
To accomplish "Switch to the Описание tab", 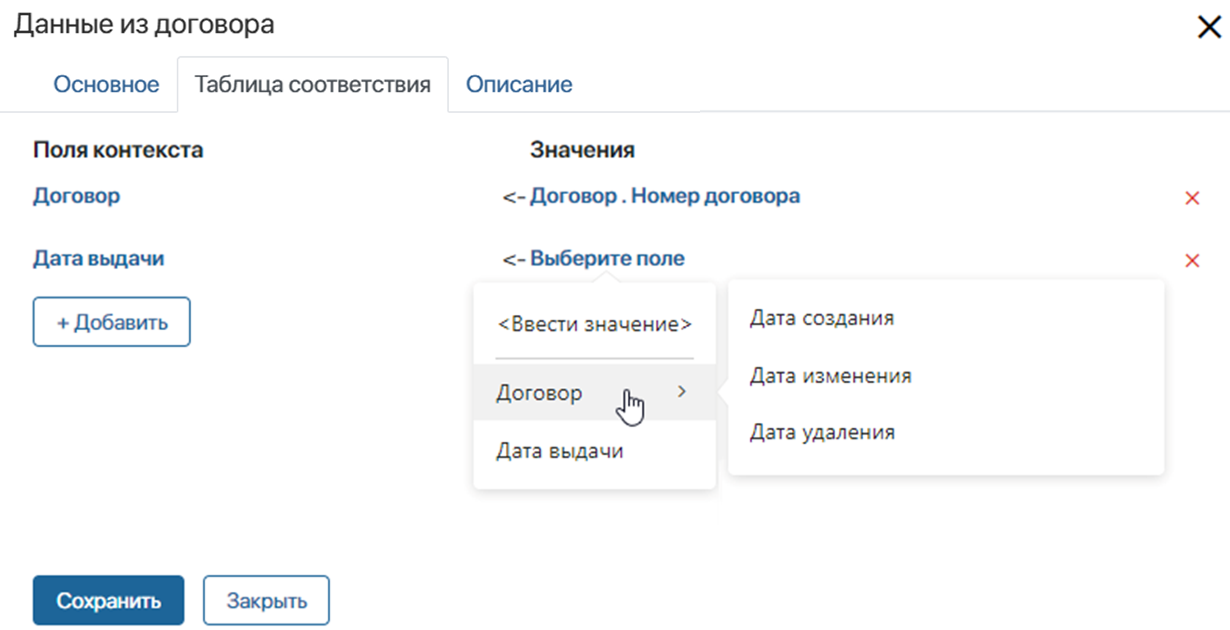I will pyautogui.click(x=519, y=85).
